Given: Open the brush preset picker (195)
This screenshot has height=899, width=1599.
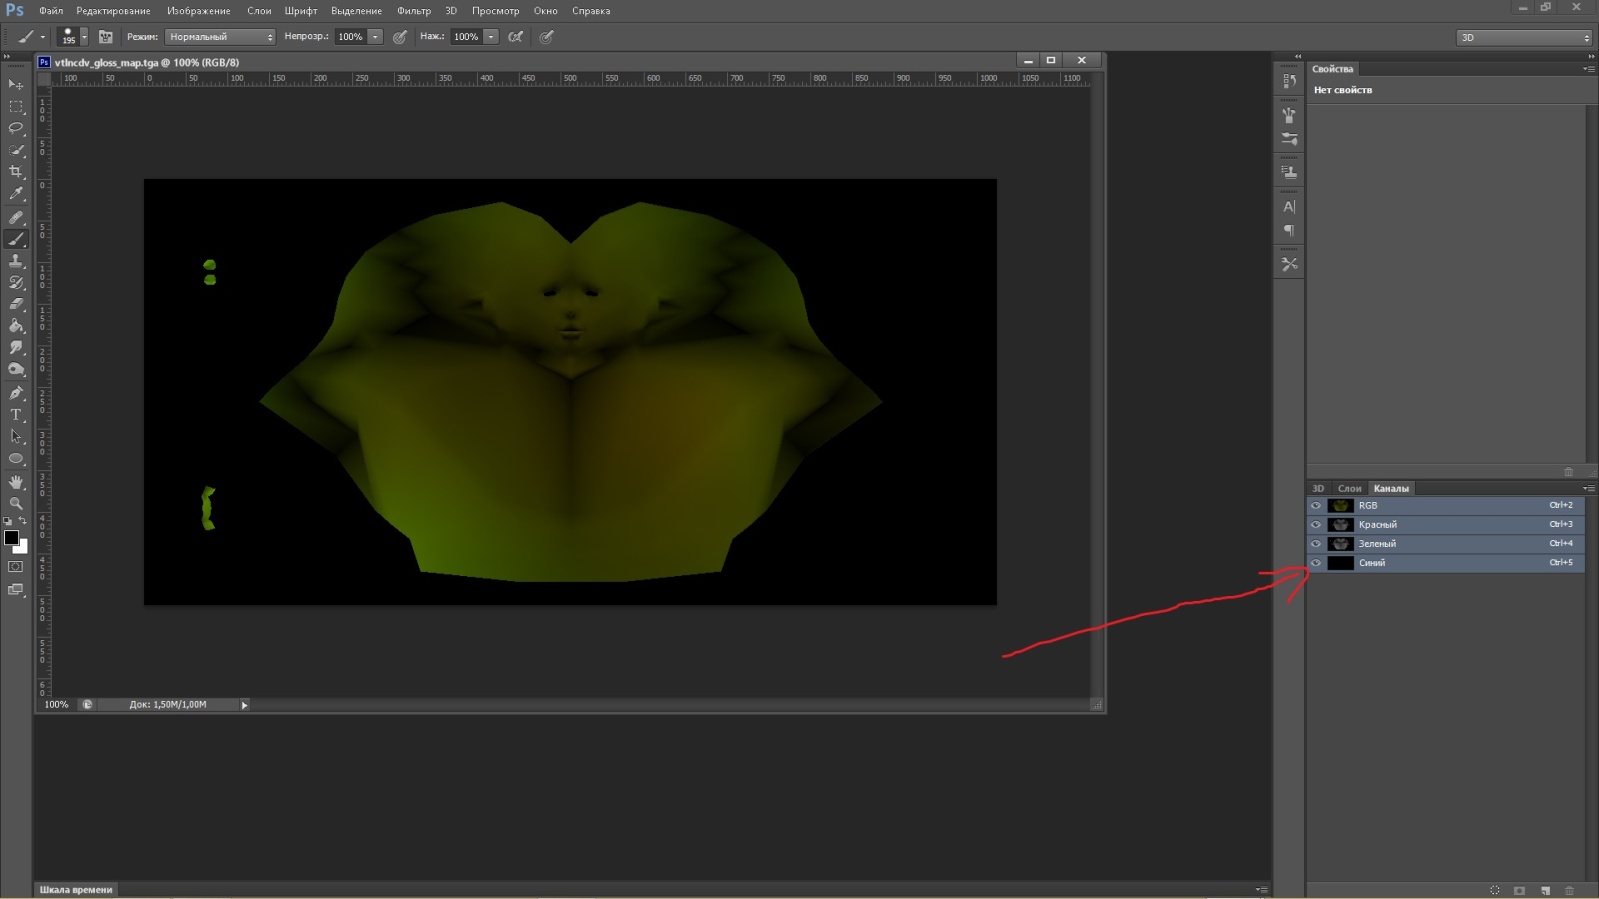Looking at the screenshot, I should point(72,37).
